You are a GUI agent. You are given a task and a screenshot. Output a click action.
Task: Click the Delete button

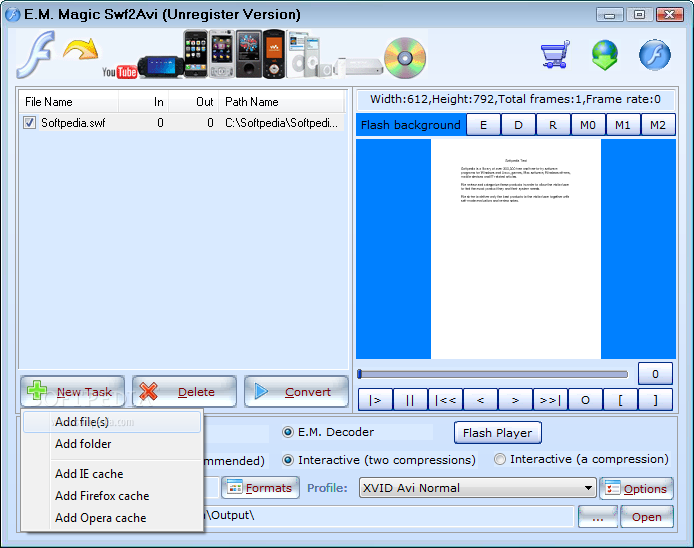pyautogui.click(x=185, y=392)
